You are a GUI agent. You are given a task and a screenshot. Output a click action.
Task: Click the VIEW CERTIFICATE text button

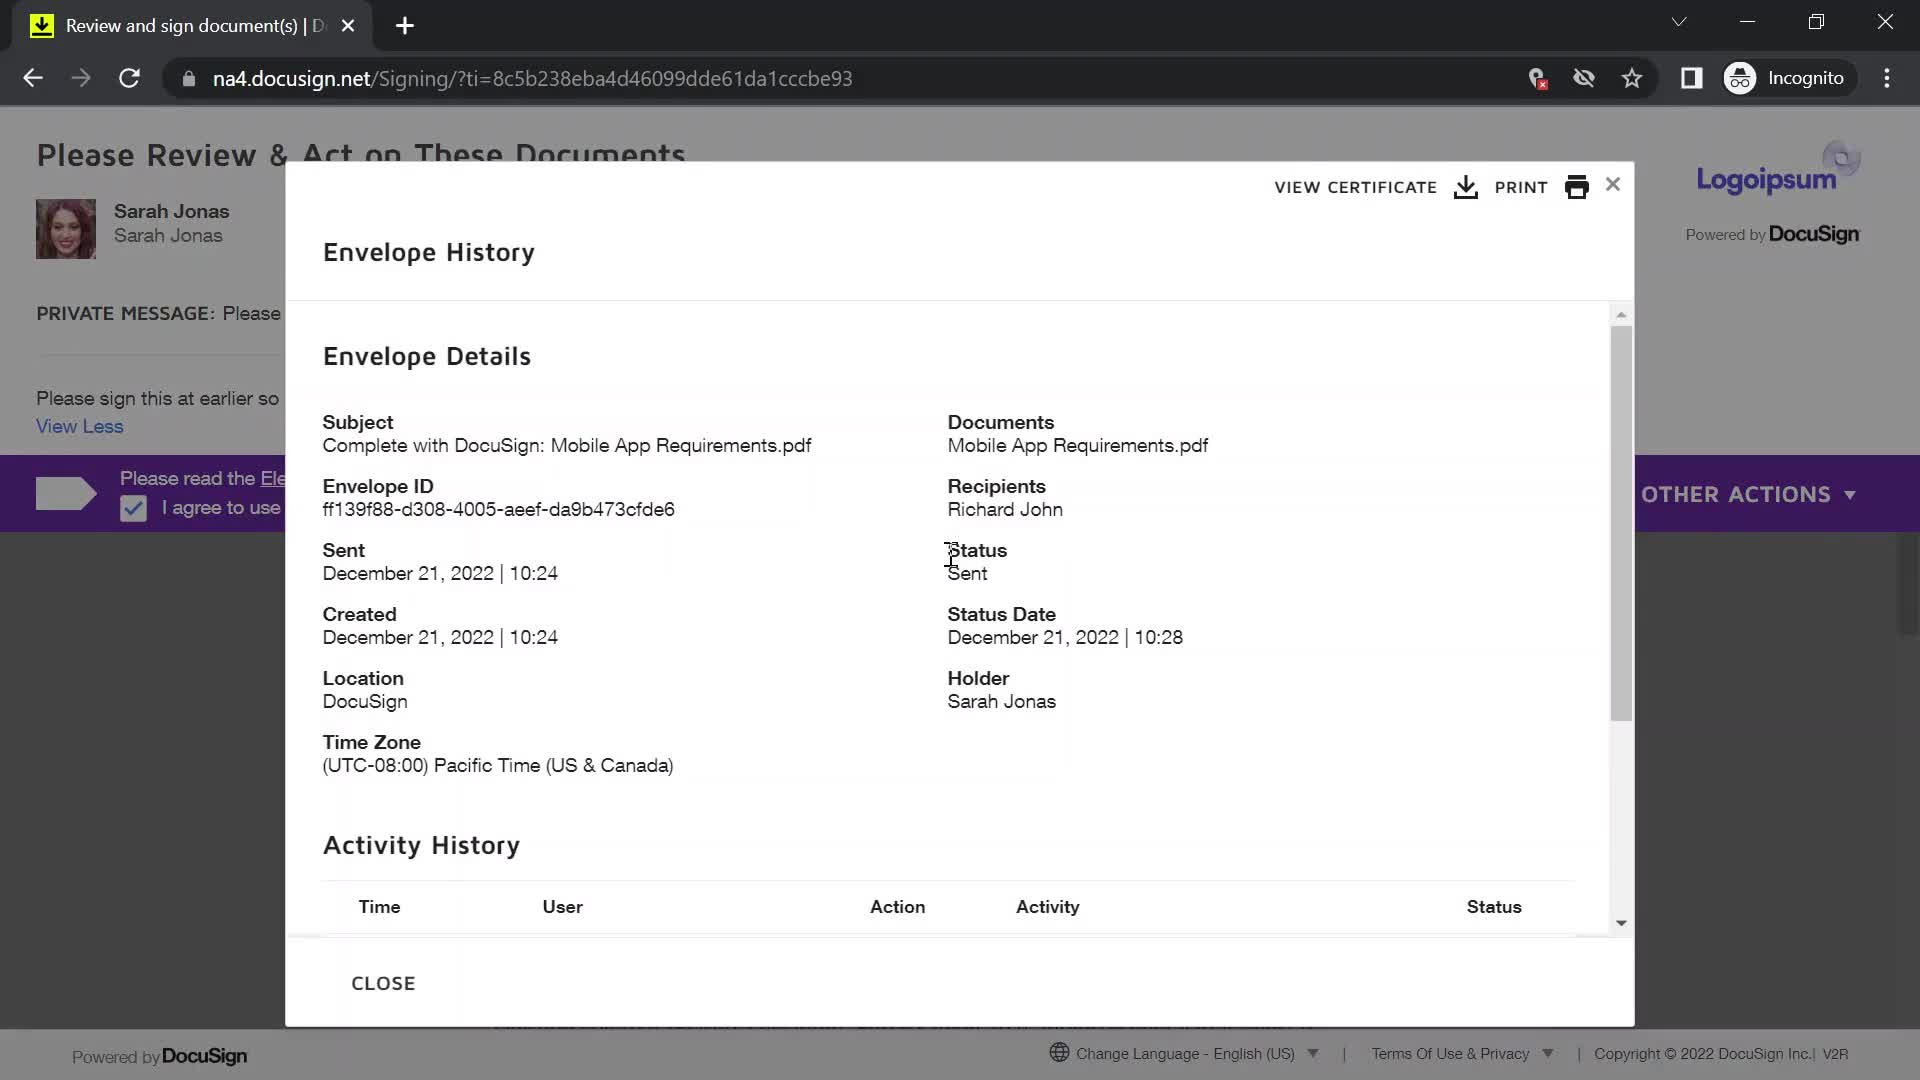pos(1355,187)
